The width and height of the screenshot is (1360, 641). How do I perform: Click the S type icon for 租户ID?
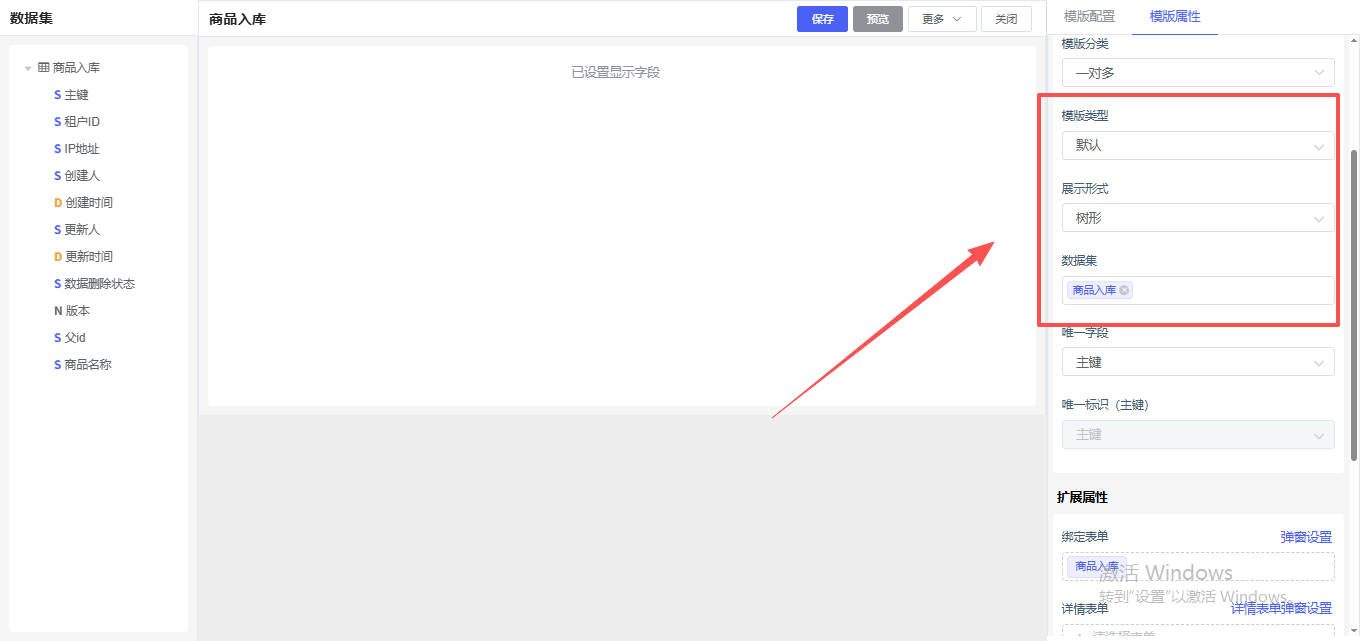pyautogui.click(x=58, y=122)
